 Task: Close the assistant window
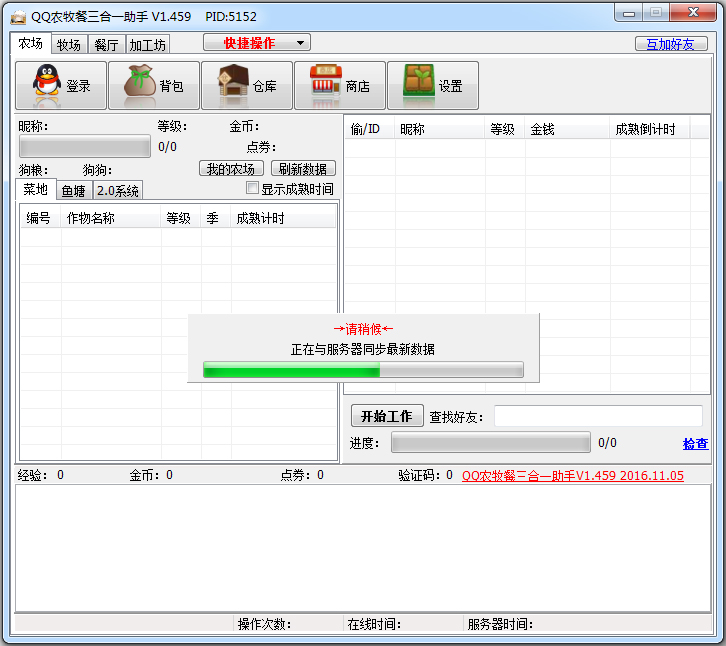coord(693,13)
